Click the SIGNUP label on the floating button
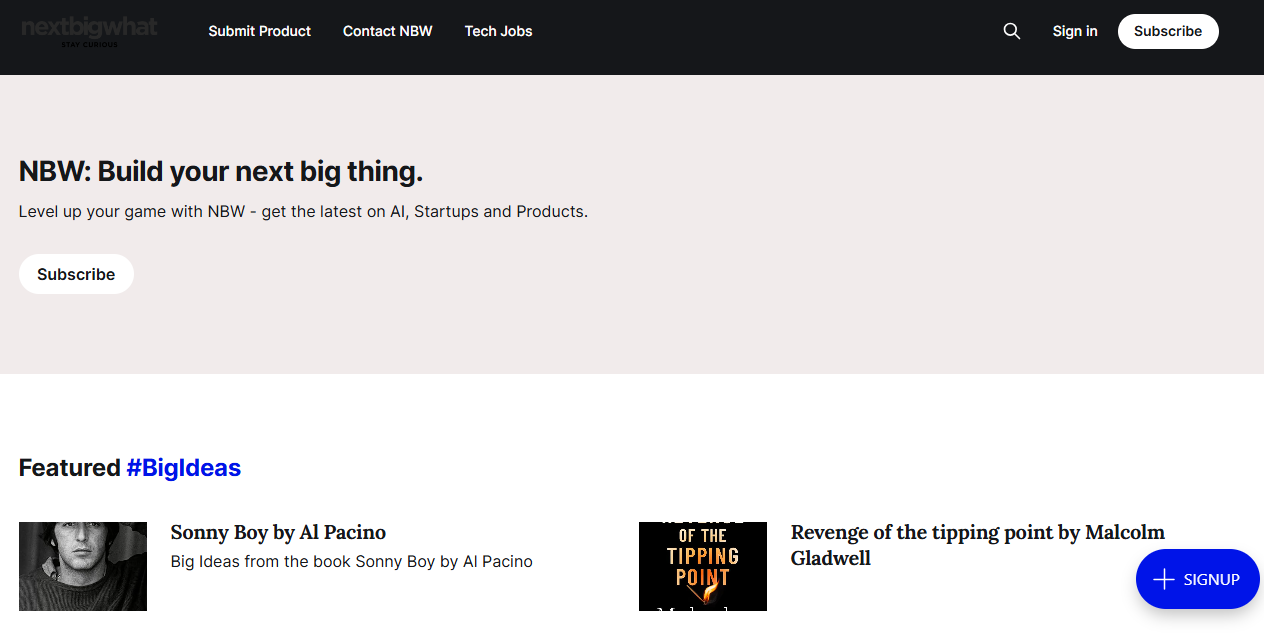This screenshot has height=637, width=1264. (x=1211, y=580)
